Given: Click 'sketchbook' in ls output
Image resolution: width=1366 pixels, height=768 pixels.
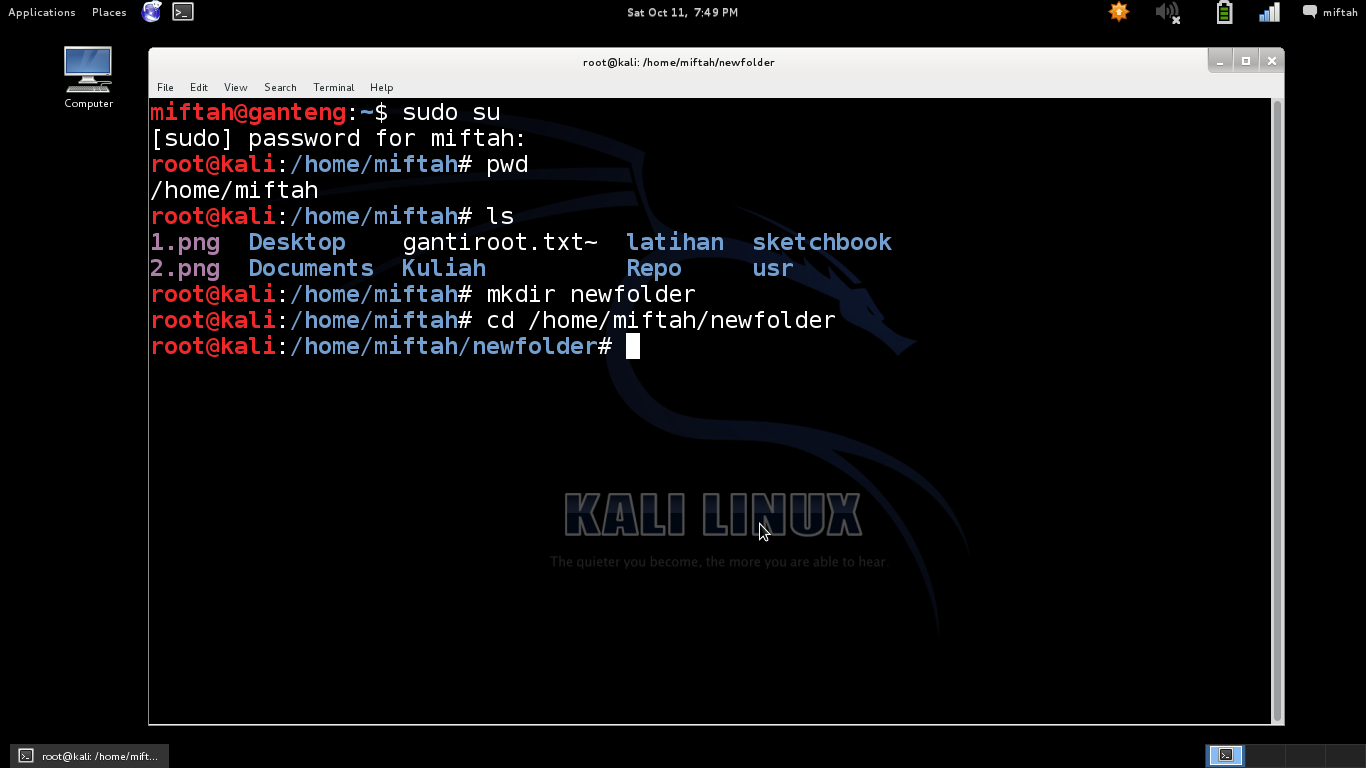Looking at the screenshot, I should point(822,242).
